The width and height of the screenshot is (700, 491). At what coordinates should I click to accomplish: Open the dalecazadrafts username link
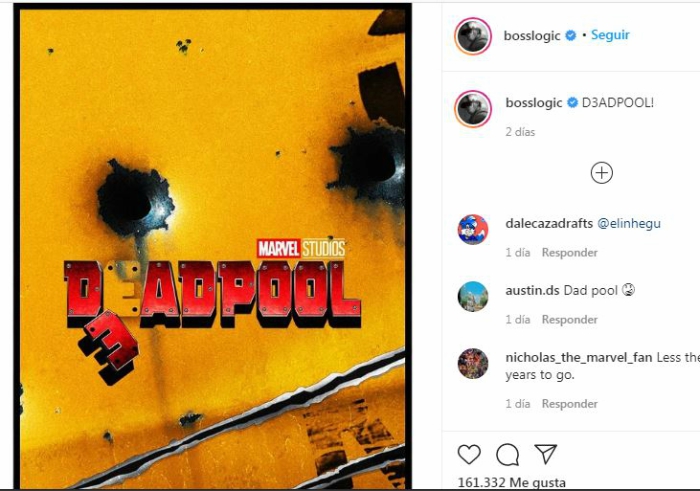(x=549, y=224)
